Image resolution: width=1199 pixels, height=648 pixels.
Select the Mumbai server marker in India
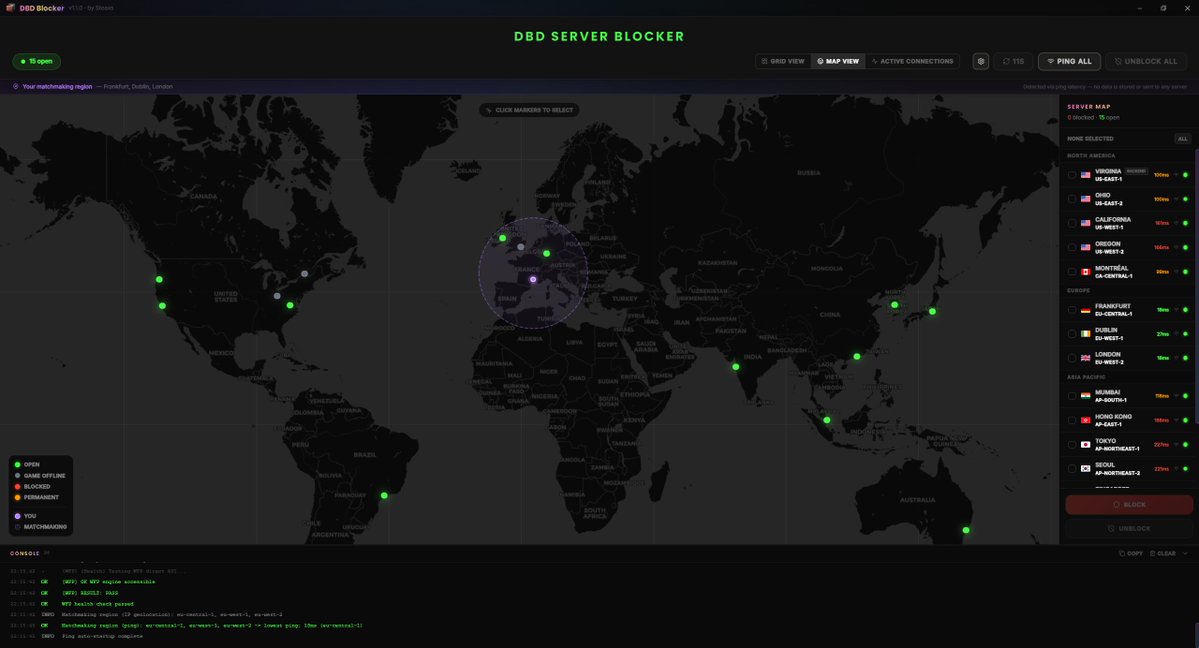(x=736, y=367)
